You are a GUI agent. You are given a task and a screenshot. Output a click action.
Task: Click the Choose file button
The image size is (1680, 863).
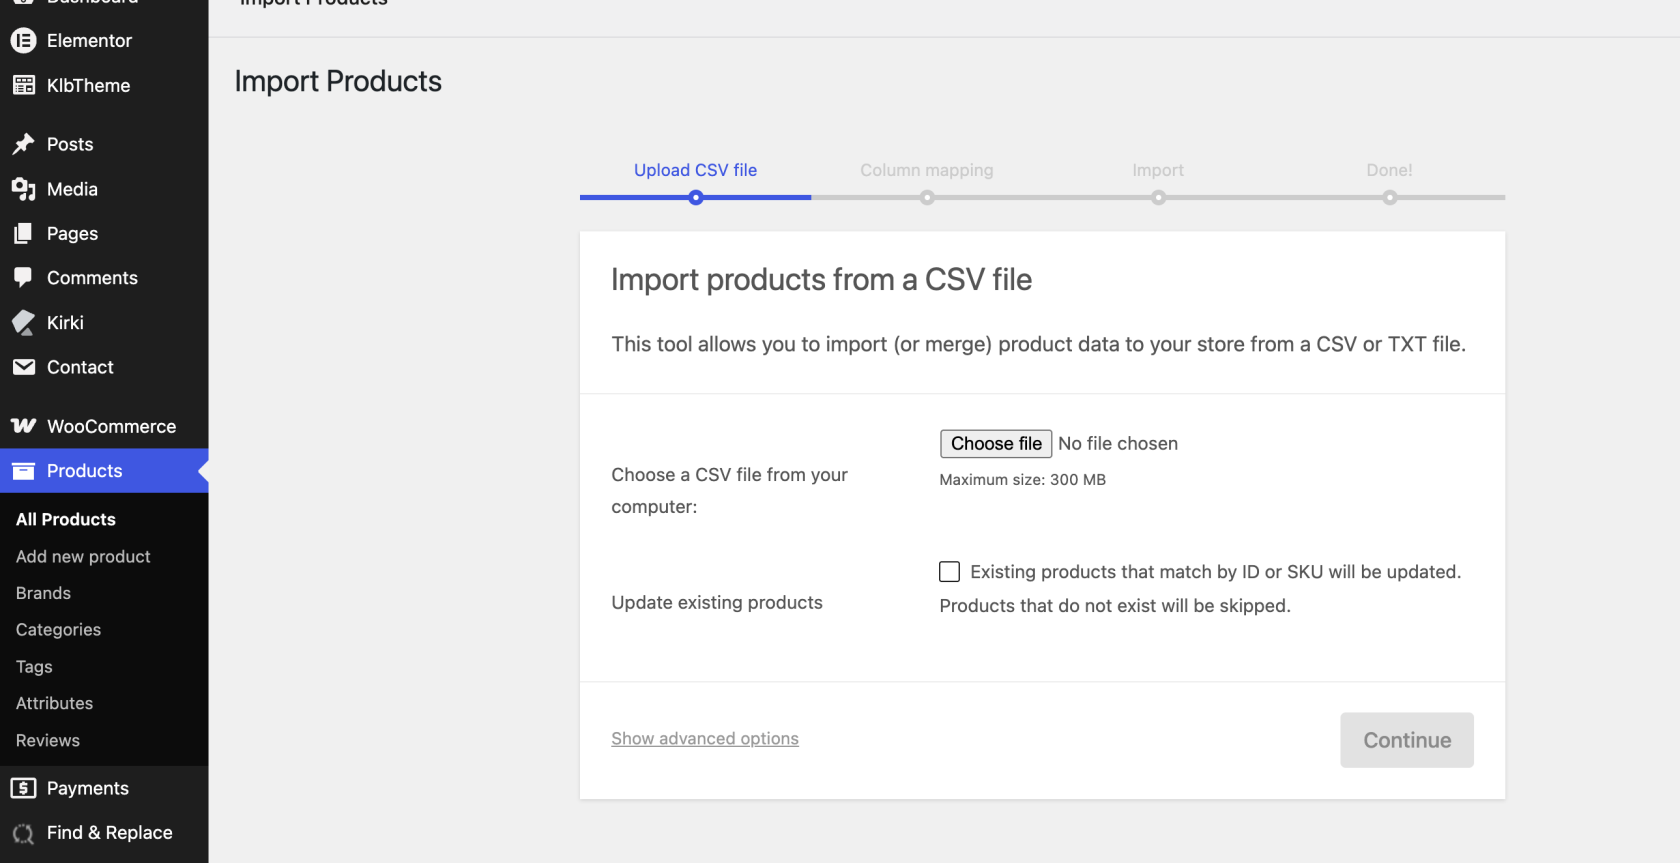coord(996,443)
